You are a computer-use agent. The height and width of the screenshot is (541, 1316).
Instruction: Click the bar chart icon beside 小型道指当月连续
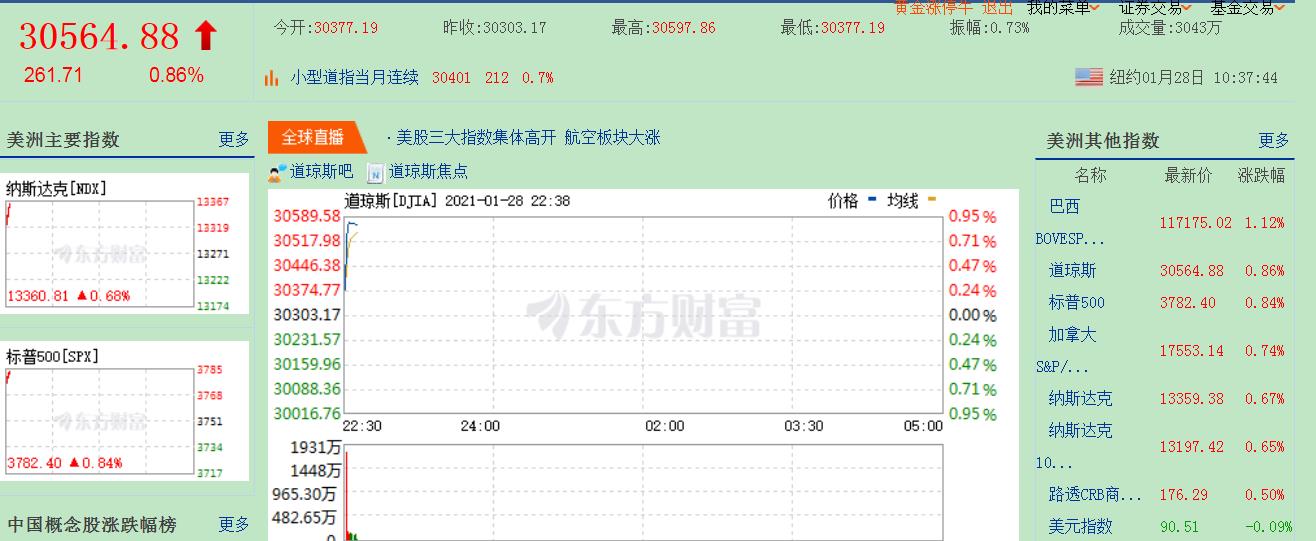(x=271, y=78)
